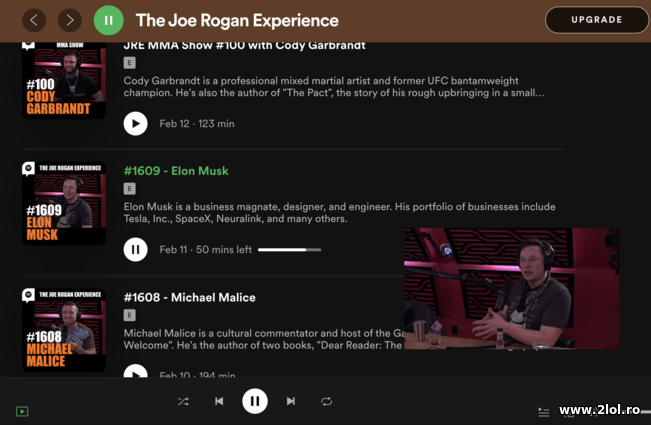Image resolution: width=651 pixels, height=425 pixels.
Task: Go back with the left arrow button
Action: tap(34, 20)
